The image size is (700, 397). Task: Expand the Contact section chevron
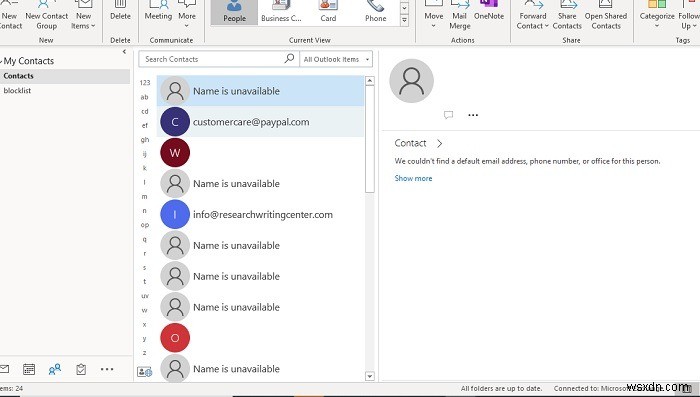[439, 143]
